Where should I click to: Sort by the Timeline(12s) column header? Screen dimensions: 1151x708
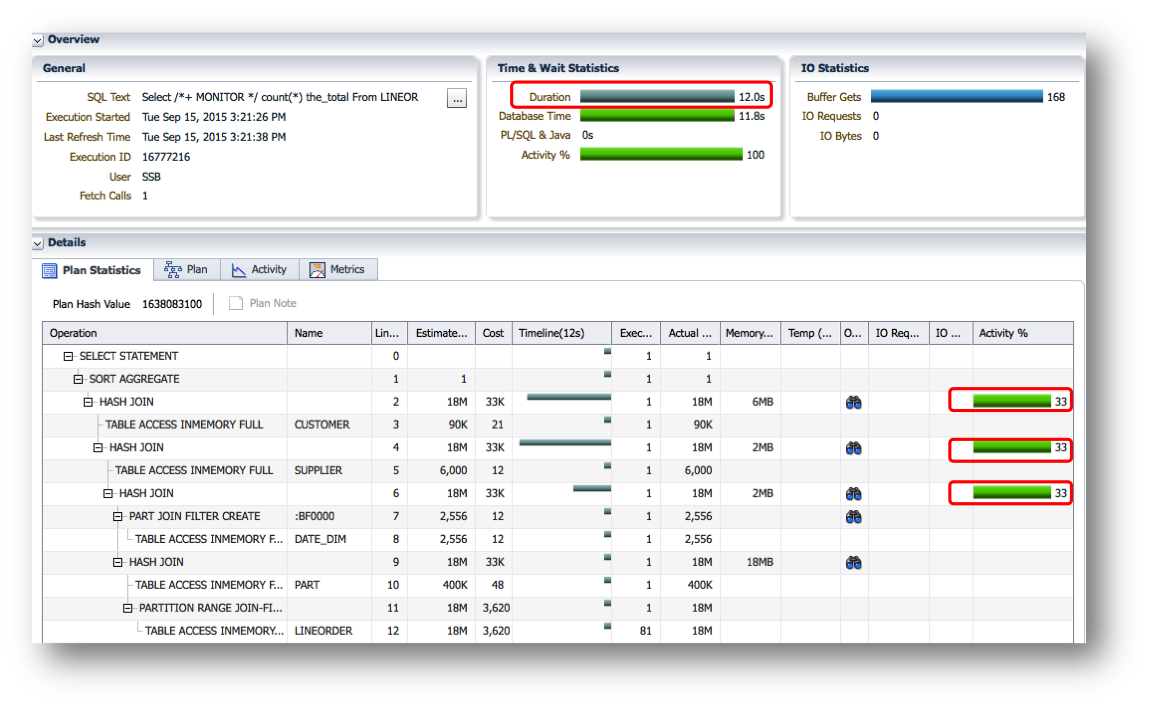click(562, 333)
